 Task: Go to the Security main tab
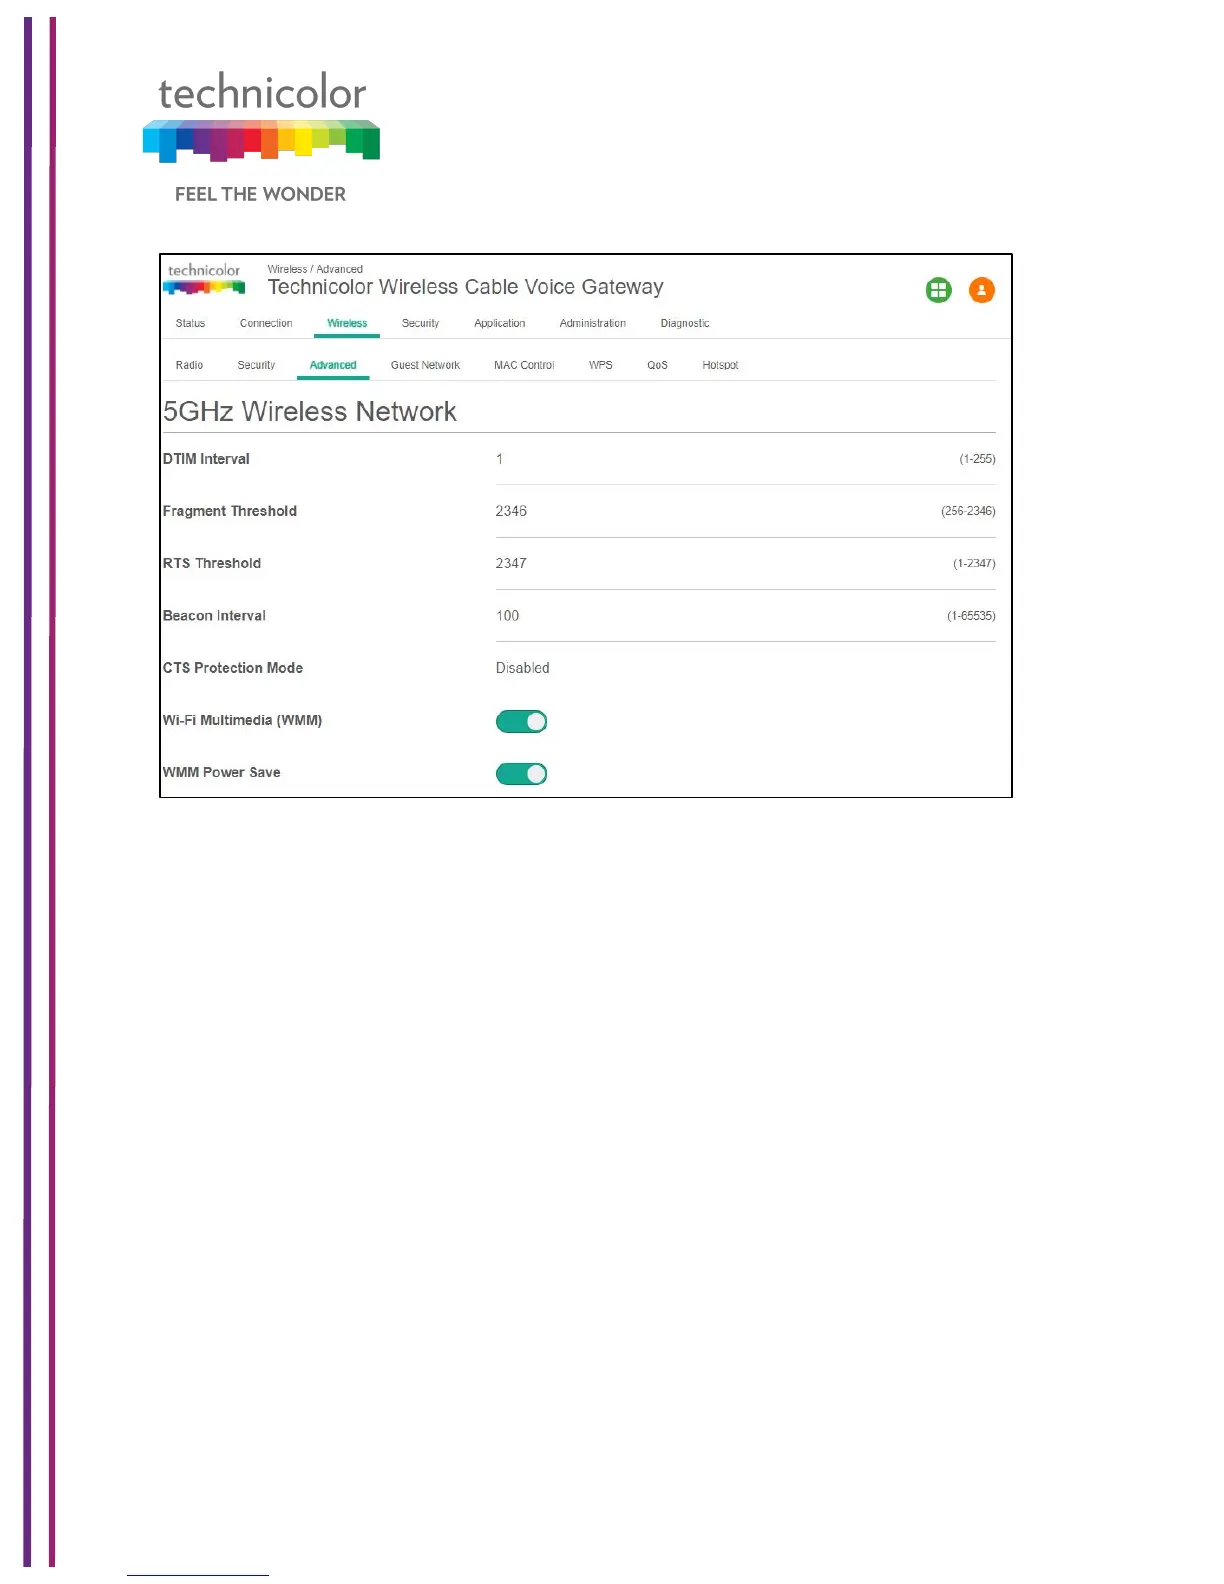[x=420, y=323]
